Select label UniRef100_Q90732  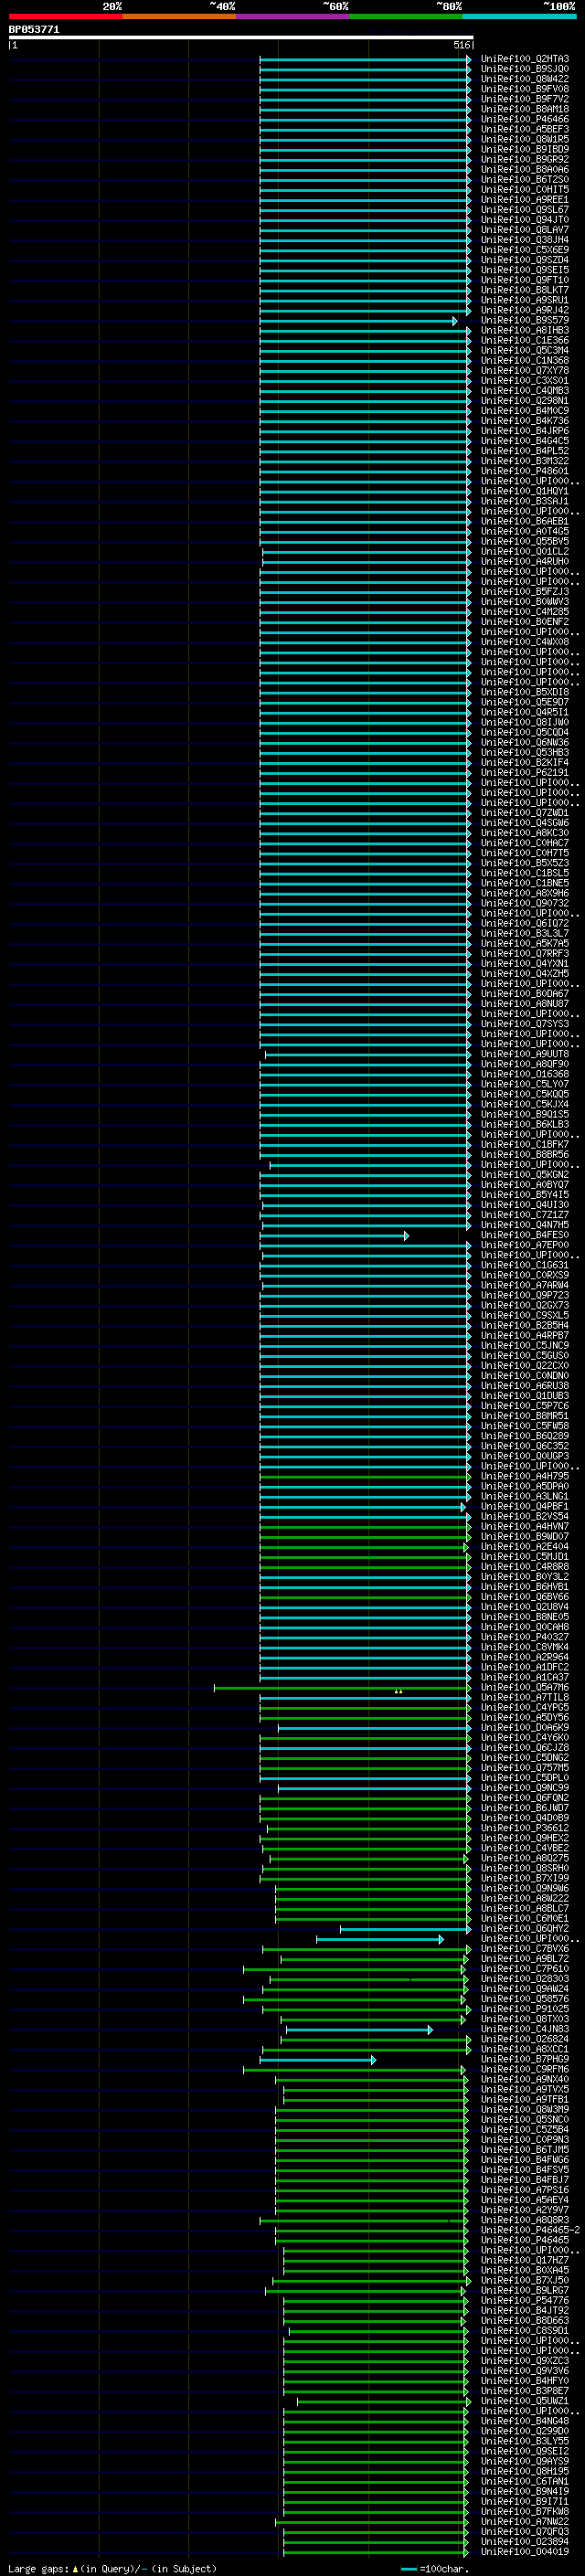click(x=525, y=904)
